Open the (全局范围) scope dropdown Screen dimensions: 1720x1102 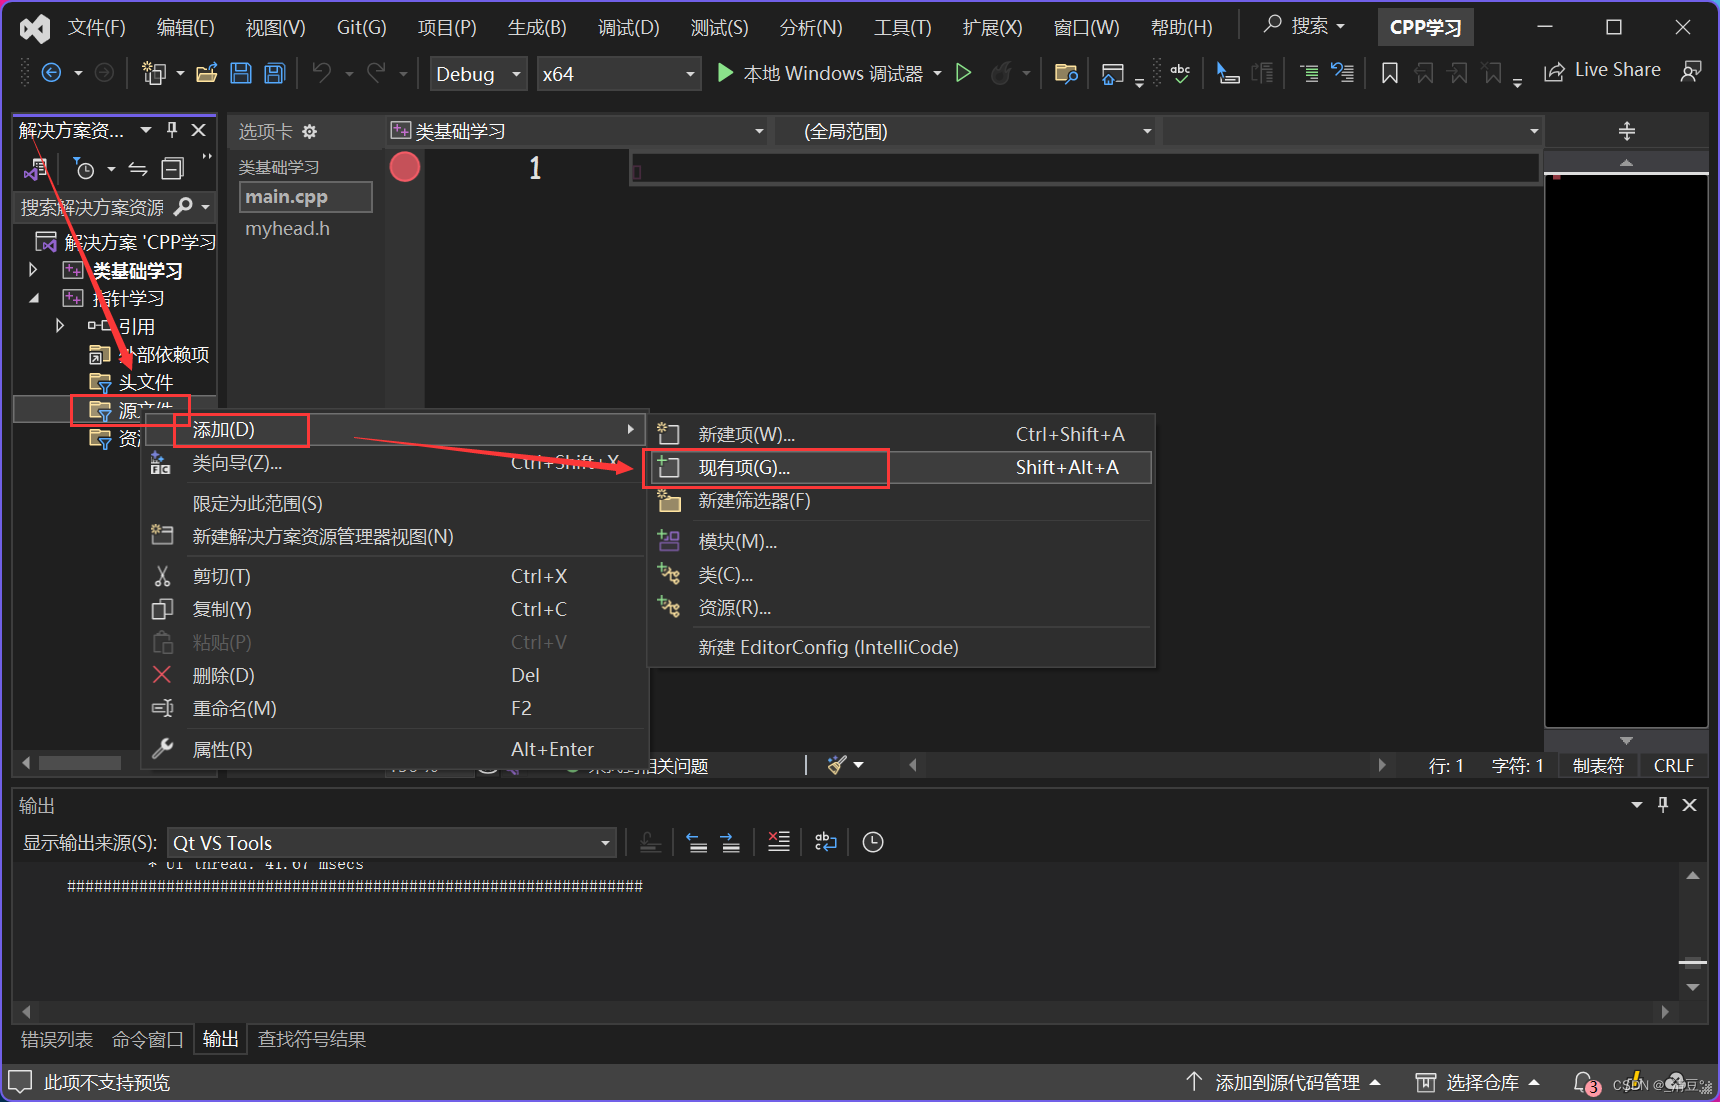click(967, 131)
